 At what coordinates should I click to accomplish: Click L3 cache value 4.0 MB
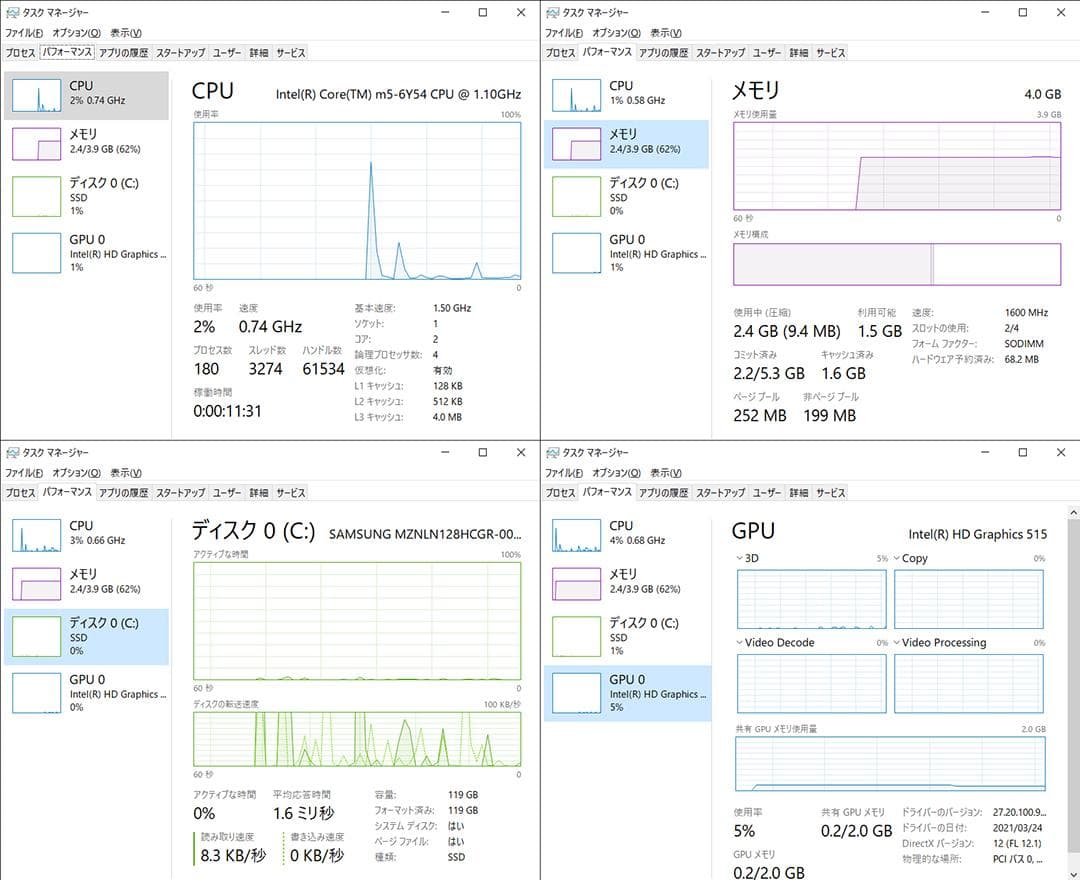(447, 417)
